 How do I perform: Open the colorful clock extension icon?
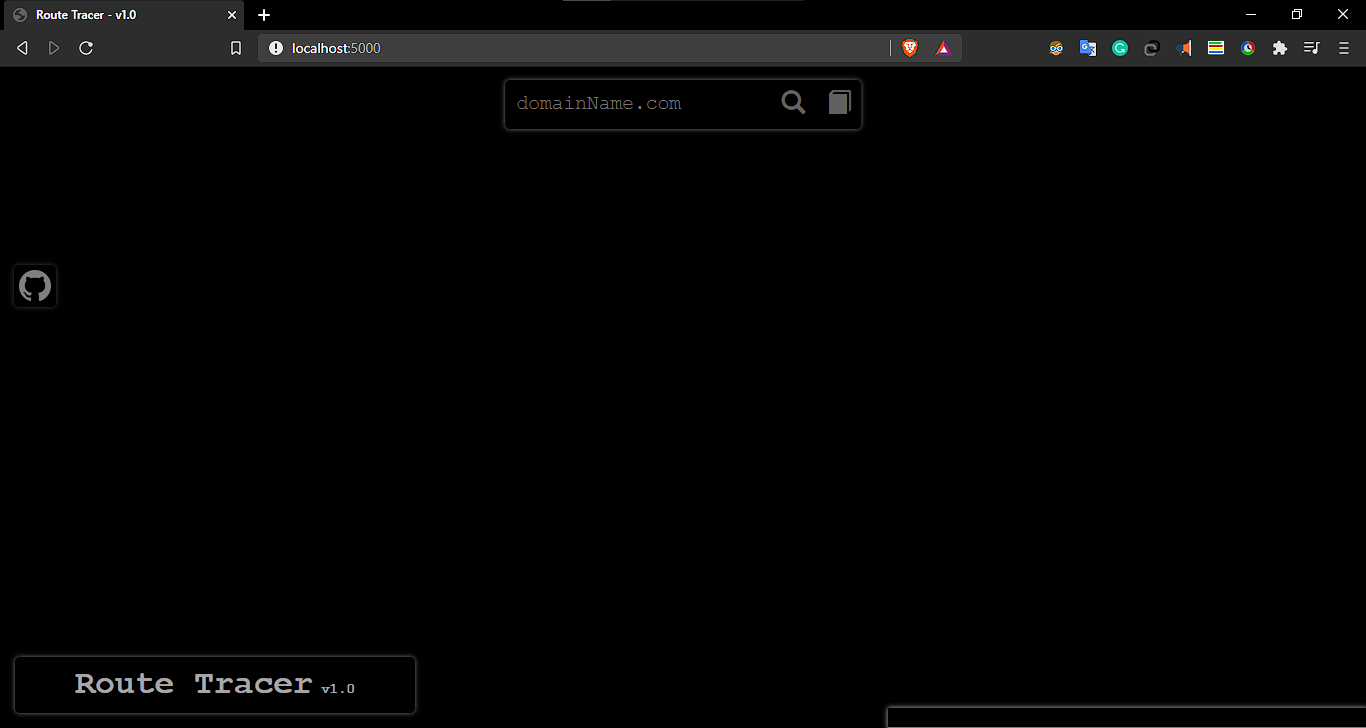pyautogui.click(x=1248, y=48)
